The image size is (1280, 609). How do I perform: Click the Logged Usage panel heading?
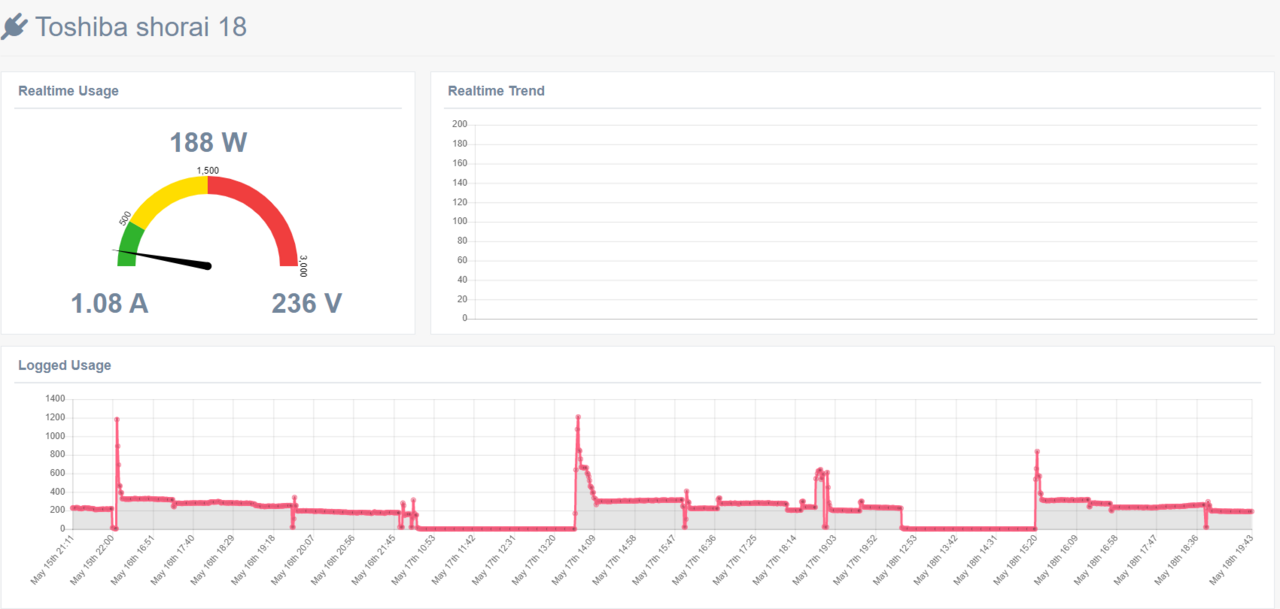64,366
